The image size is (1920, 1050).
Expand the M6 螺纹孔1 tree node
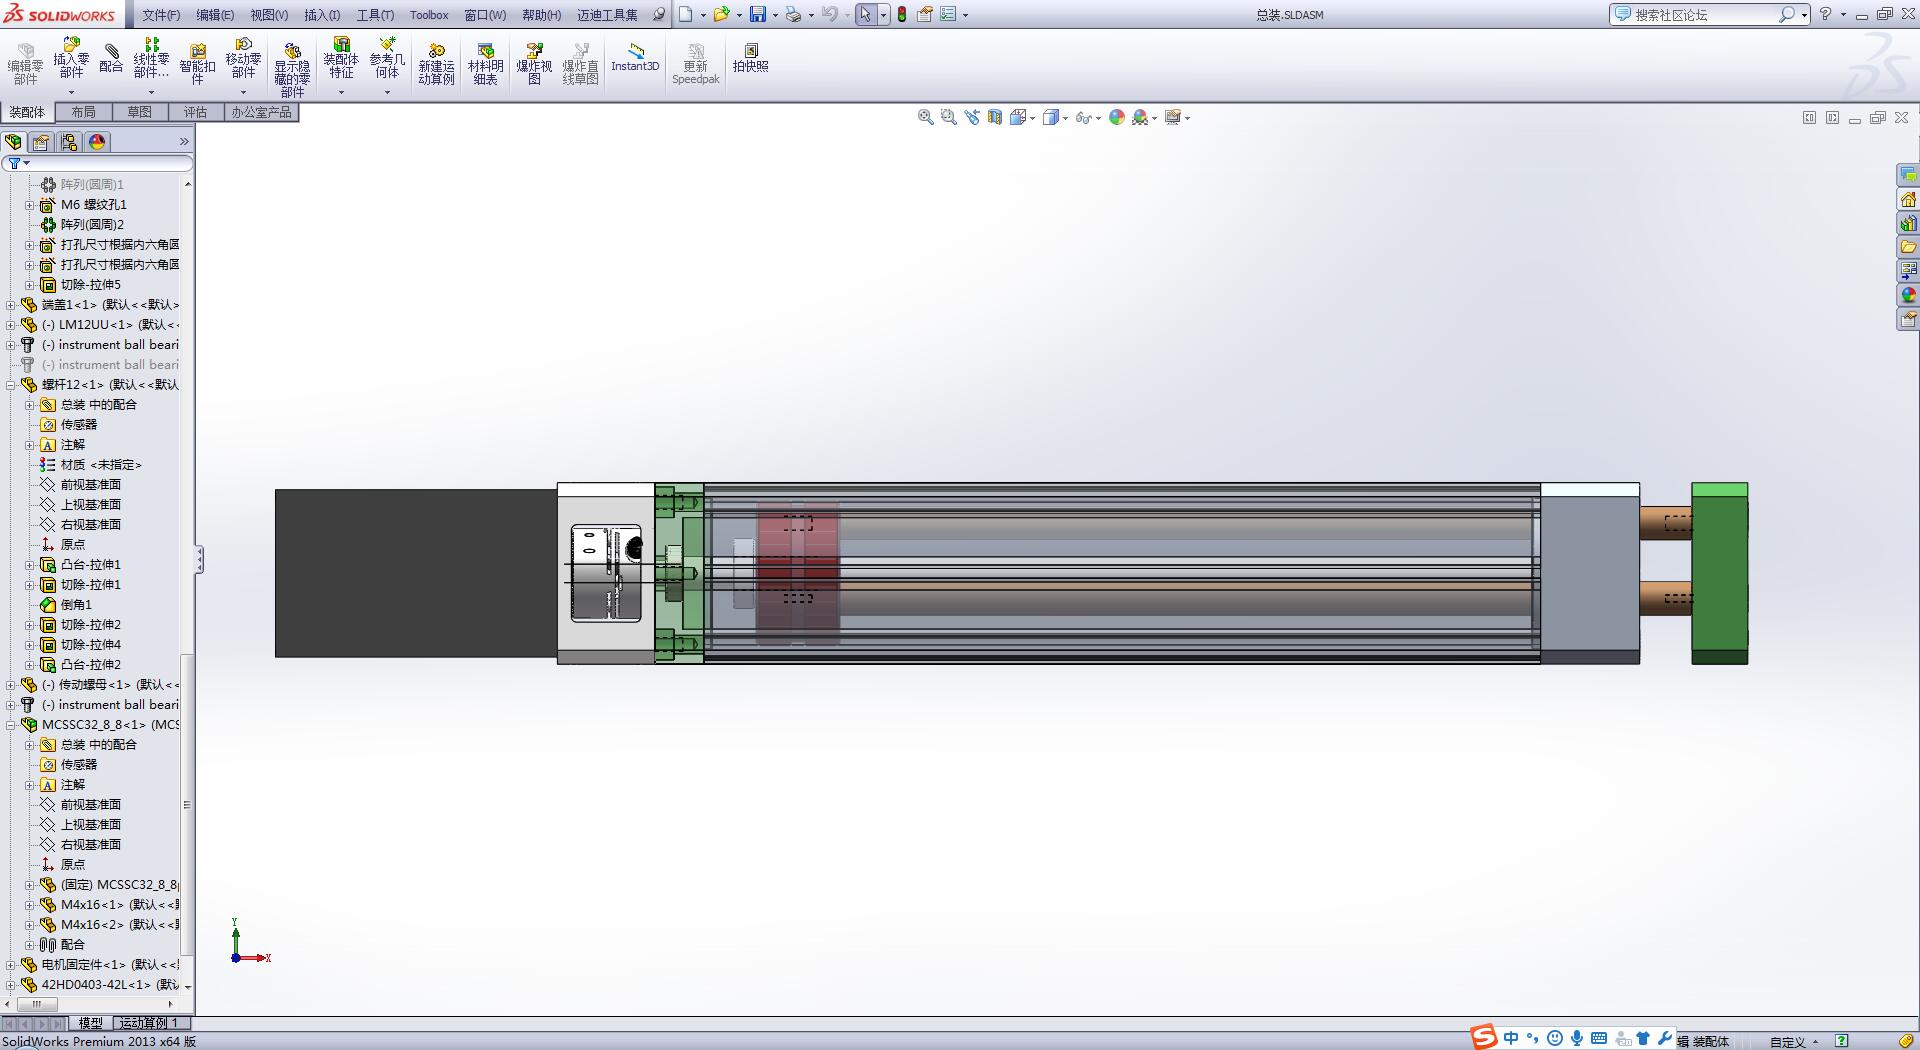30,205
